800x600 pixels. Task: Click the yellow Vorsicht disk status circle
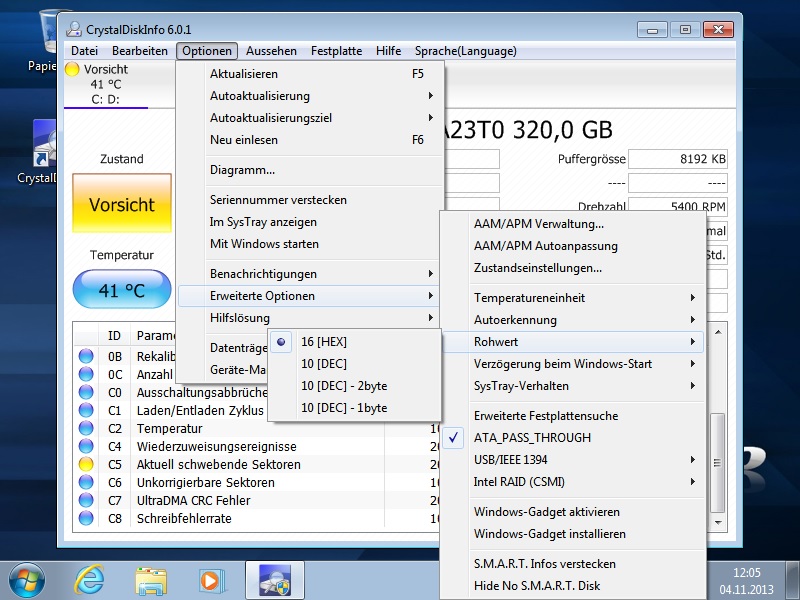72,69
